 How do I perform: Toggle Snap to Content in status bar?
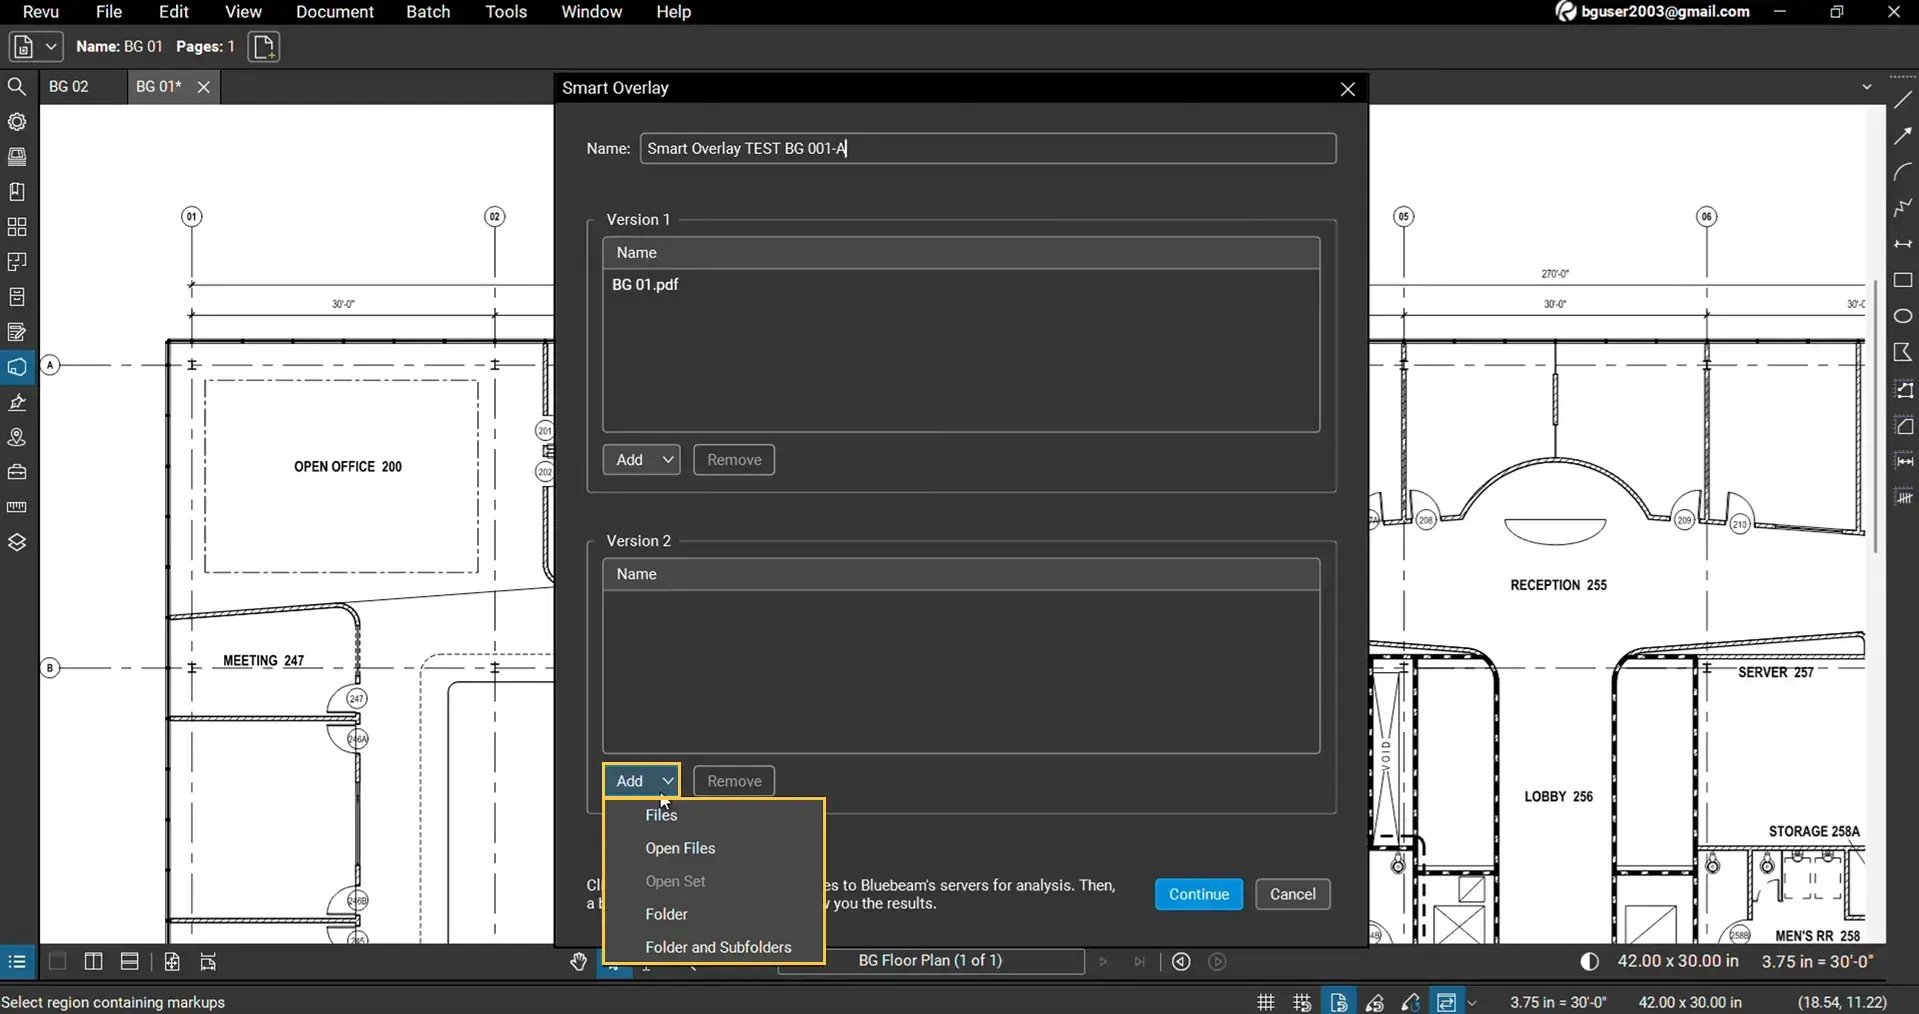pyautogui.click(x=1338, y=1002)
